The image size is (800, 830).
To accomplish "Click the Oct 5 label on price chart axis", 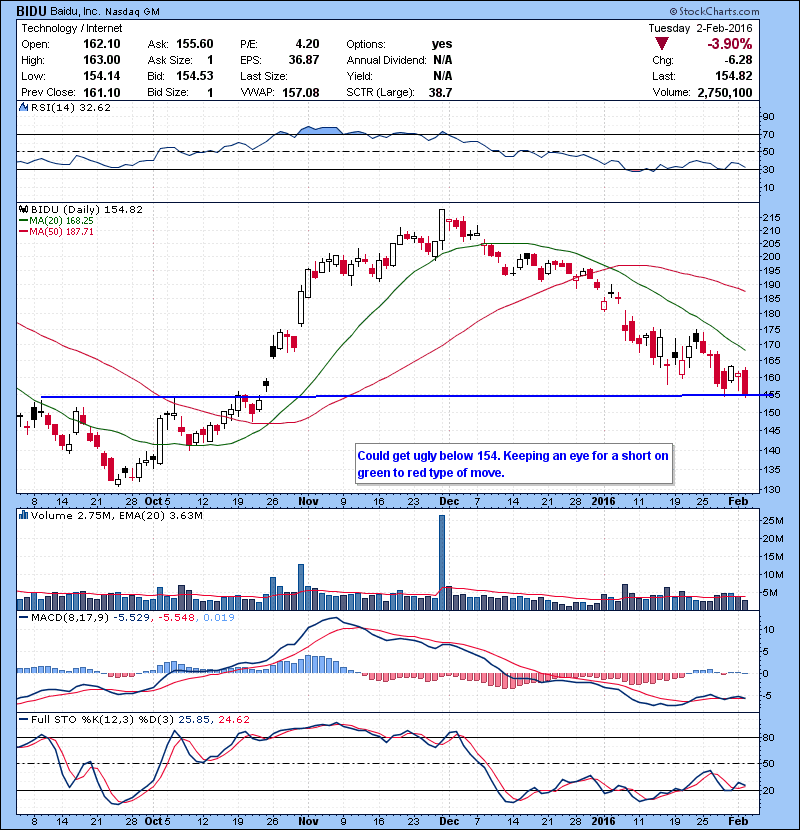I will point(157,501).
